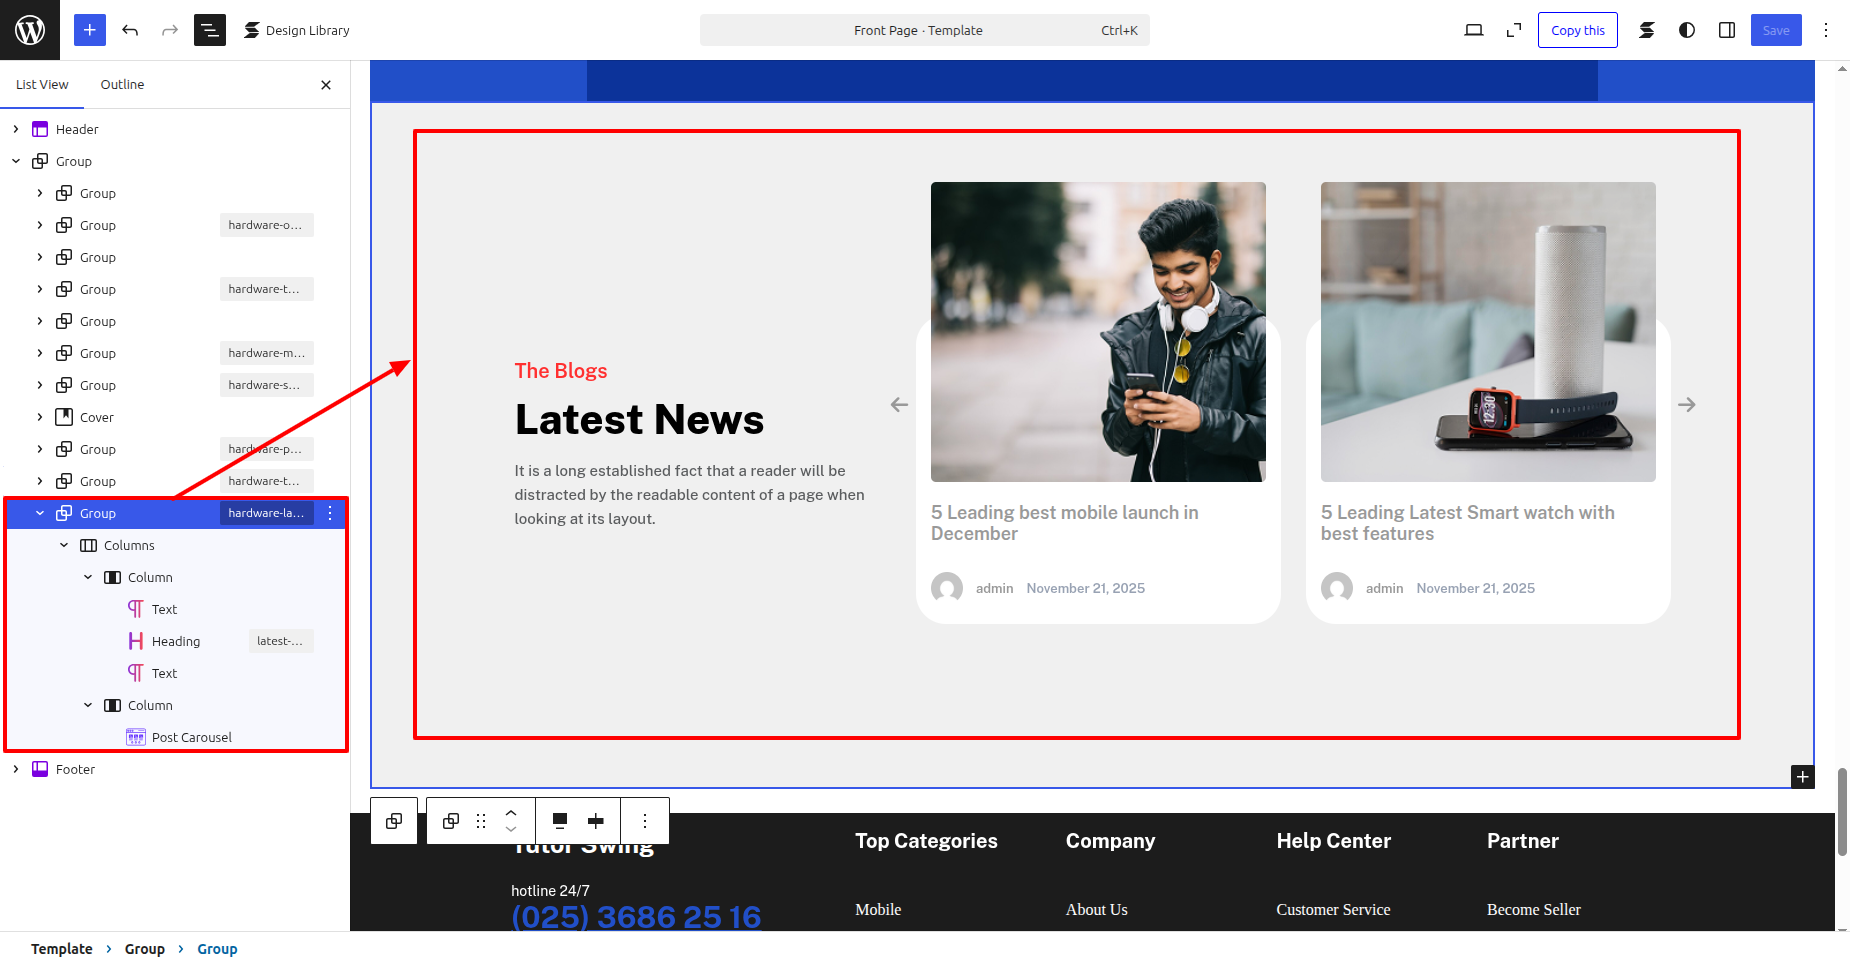Open the top-right Options three-dots menu
The height and width of the screenshot is (966, 1850).
click(x=1826, y=30)
